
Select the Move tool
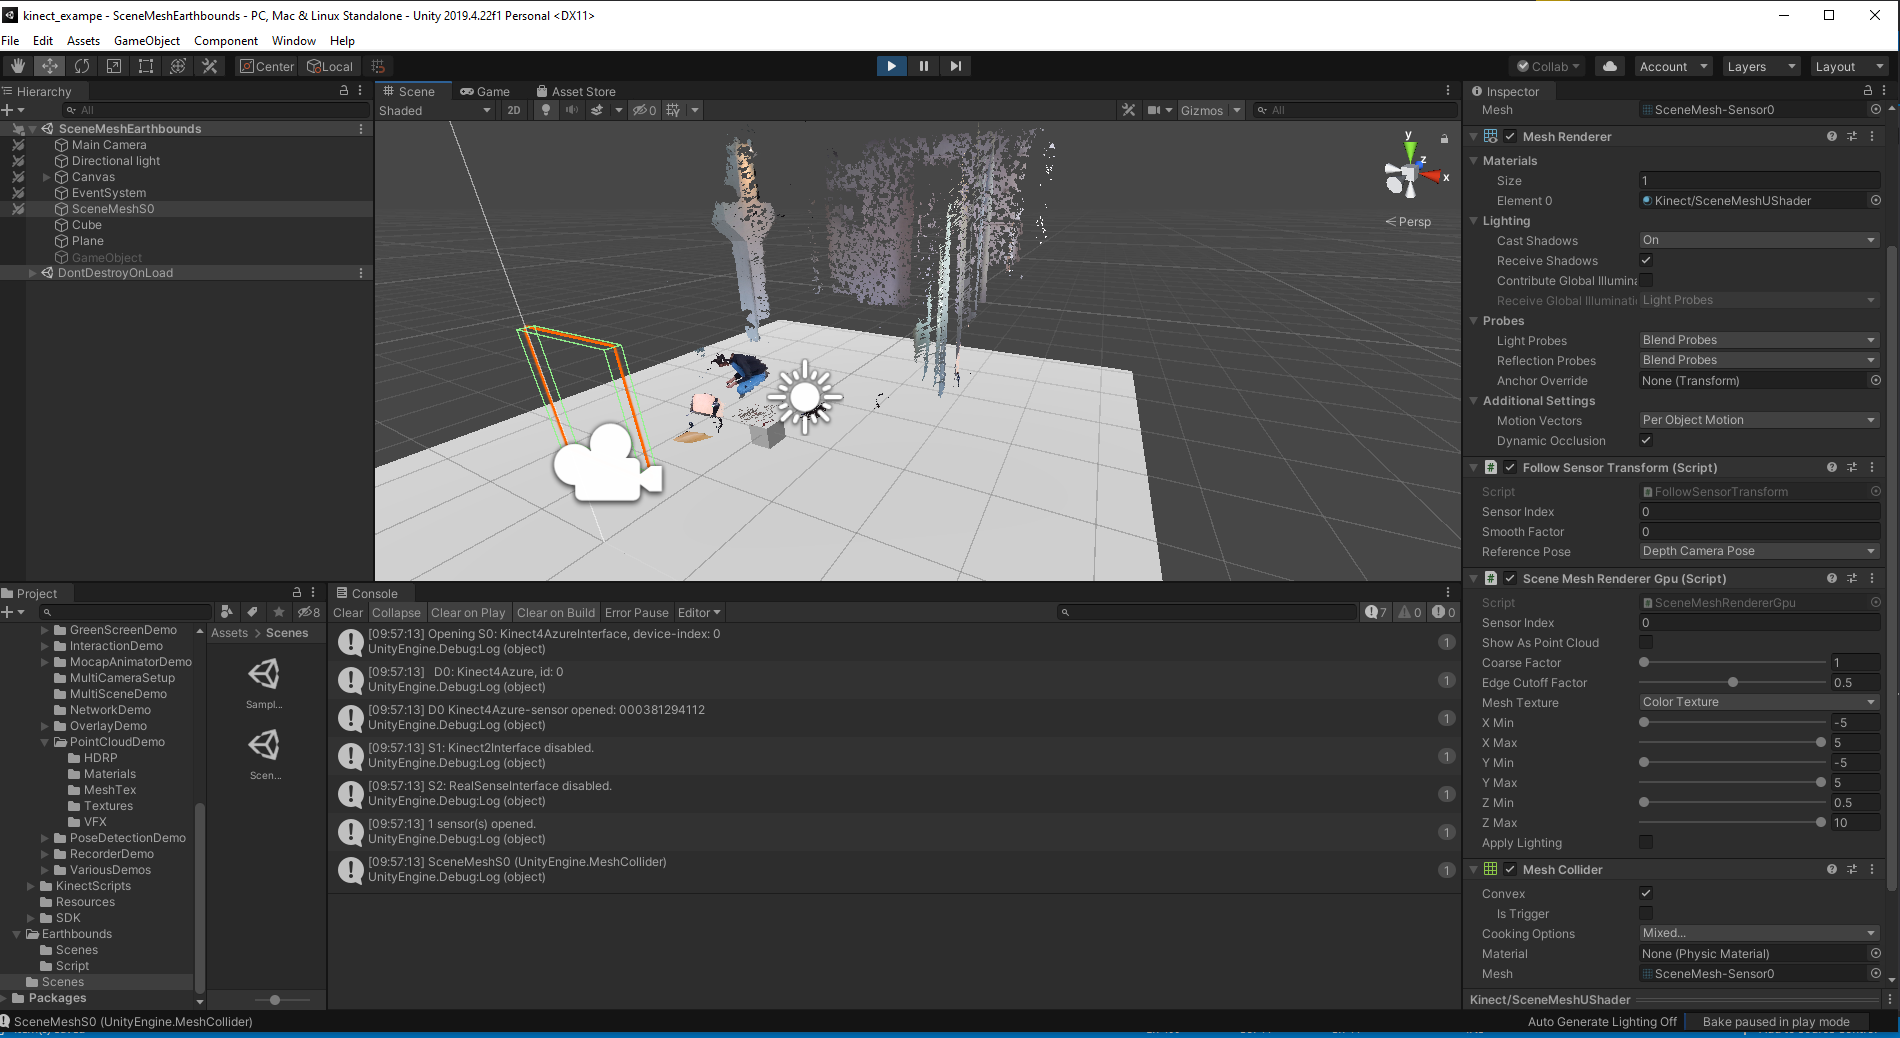coord(49,66)
